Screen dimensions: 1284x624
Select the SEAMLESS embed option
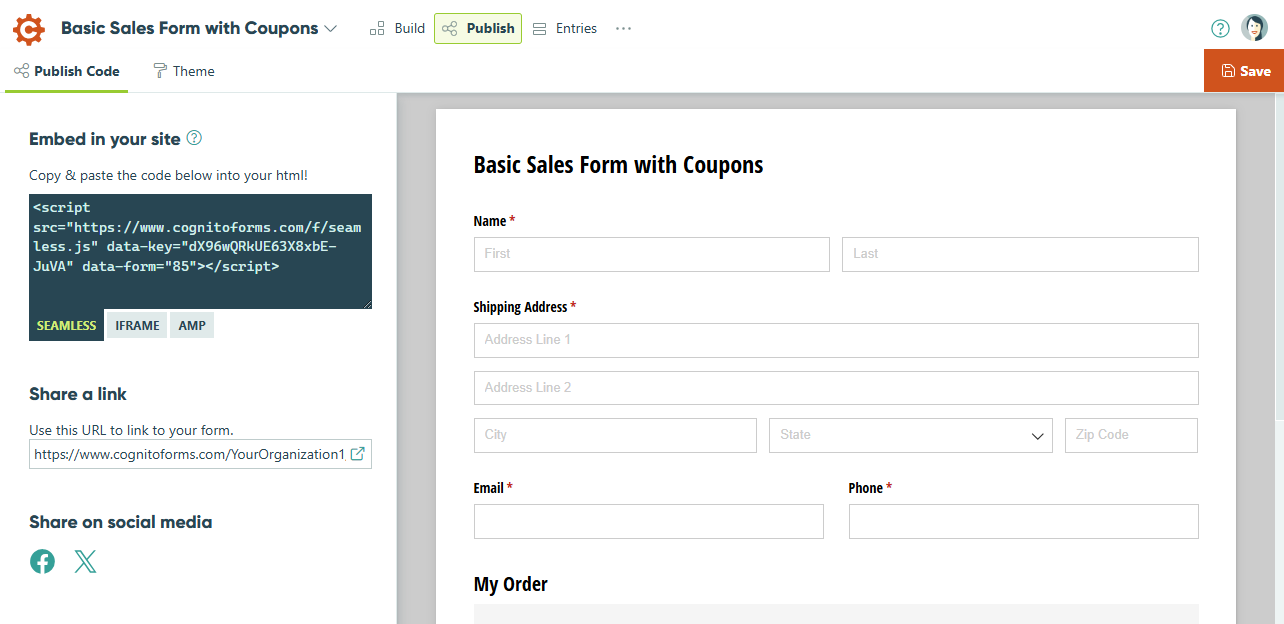coord(67,325)
